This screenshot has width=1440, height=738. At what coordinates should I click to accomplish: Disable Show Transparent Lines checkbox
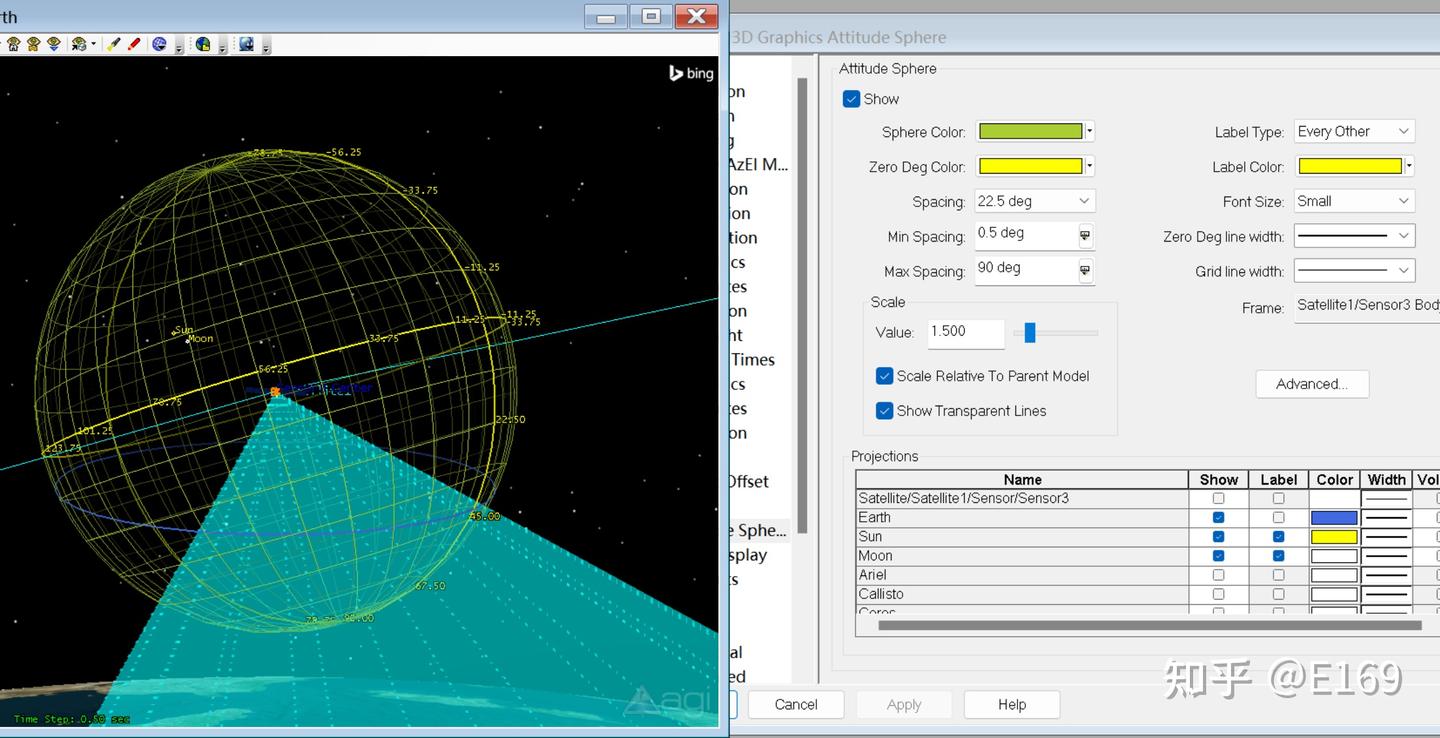point(884,411)
